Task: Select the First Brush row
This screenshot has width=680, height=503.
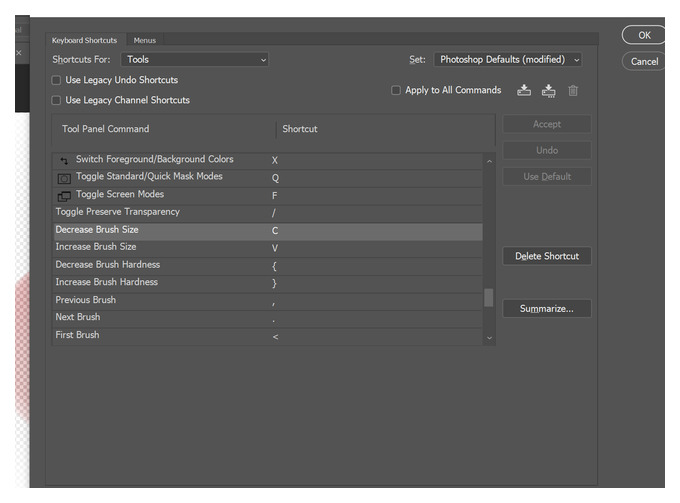Action: pyautogui.click(x=268, y=336)
